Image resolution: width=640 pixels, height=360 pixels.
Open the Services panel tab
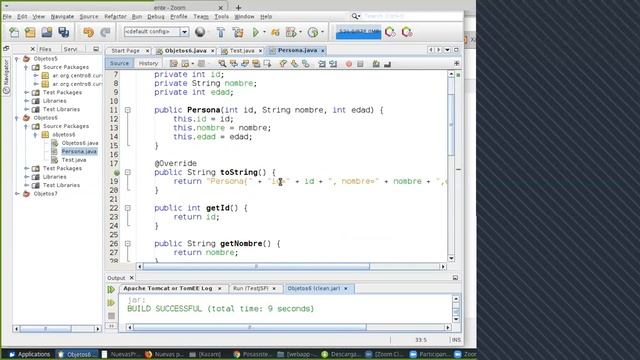pos(70,49)
